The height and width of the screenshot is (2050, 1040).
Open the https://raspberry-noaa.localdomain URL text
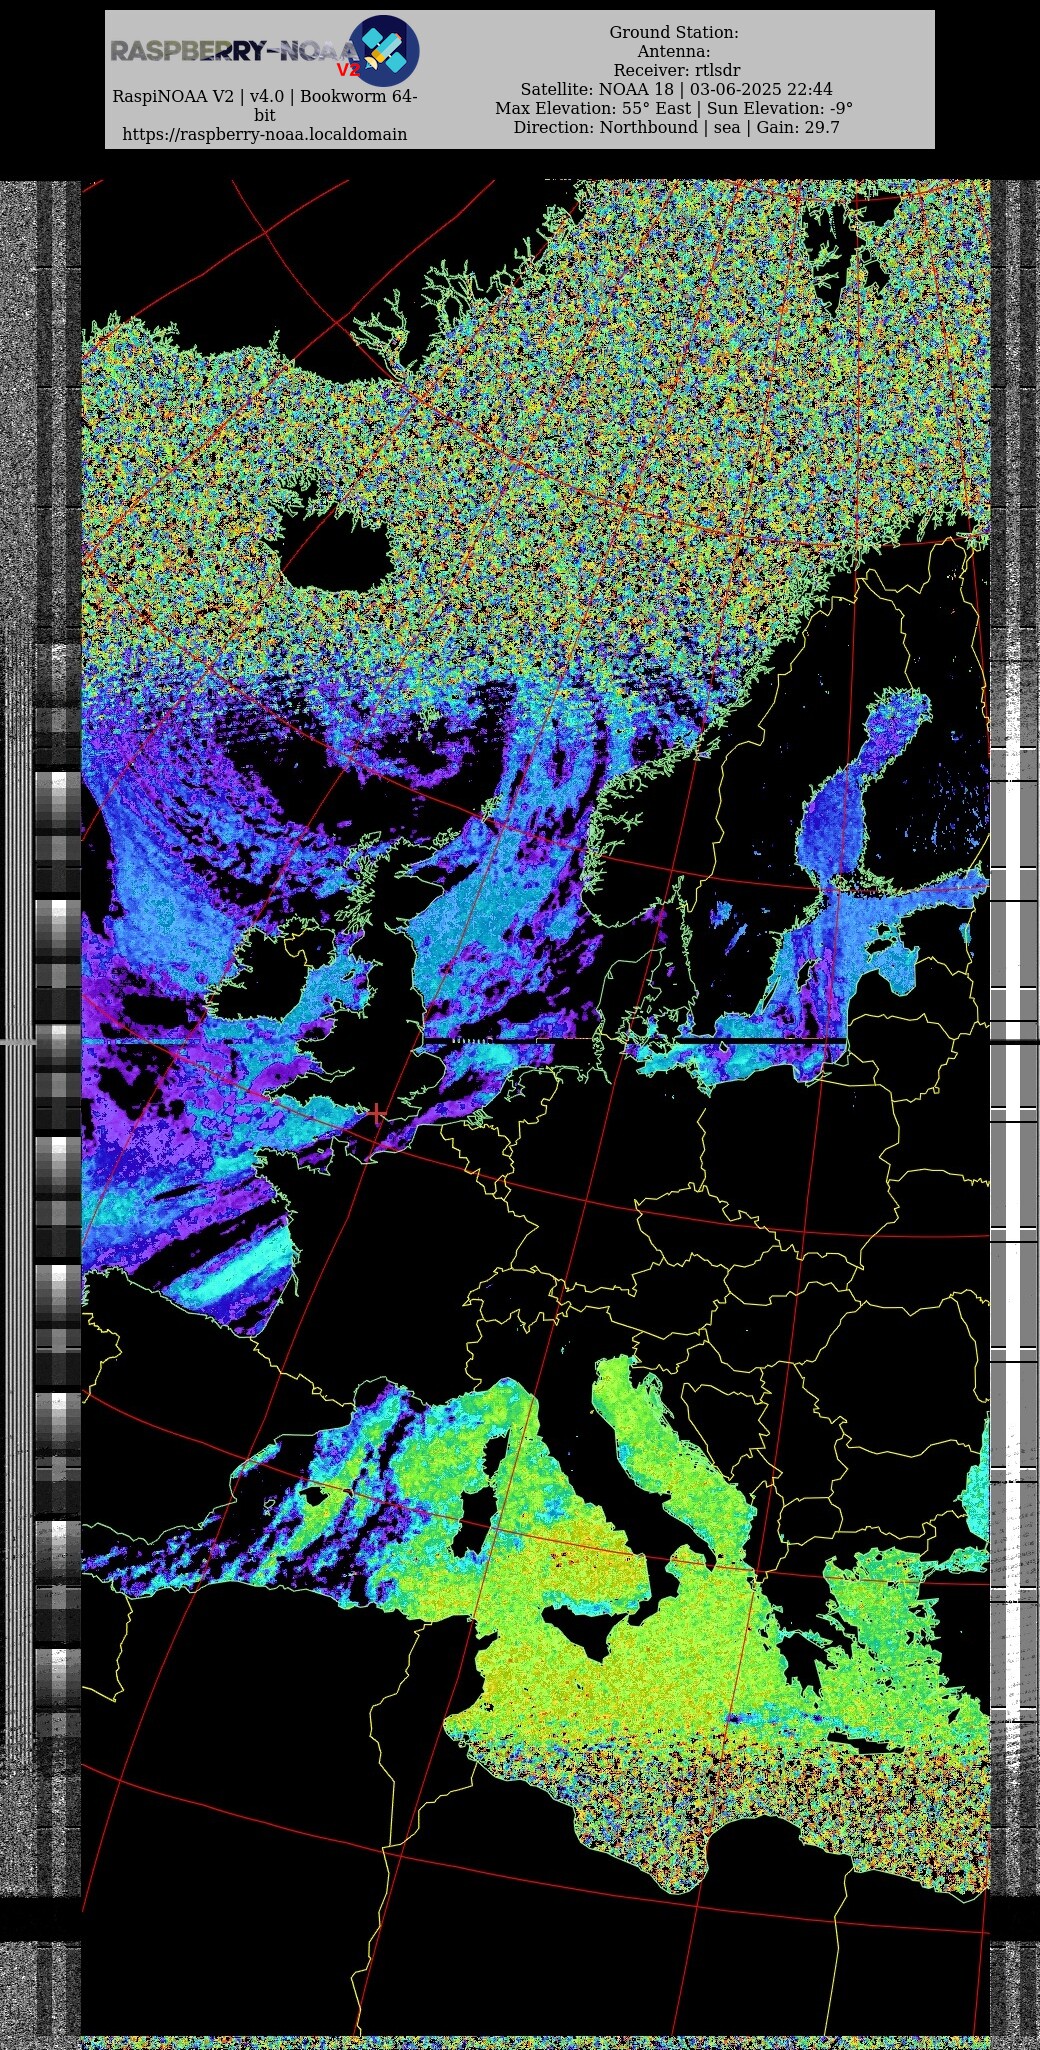pos(265,134)
